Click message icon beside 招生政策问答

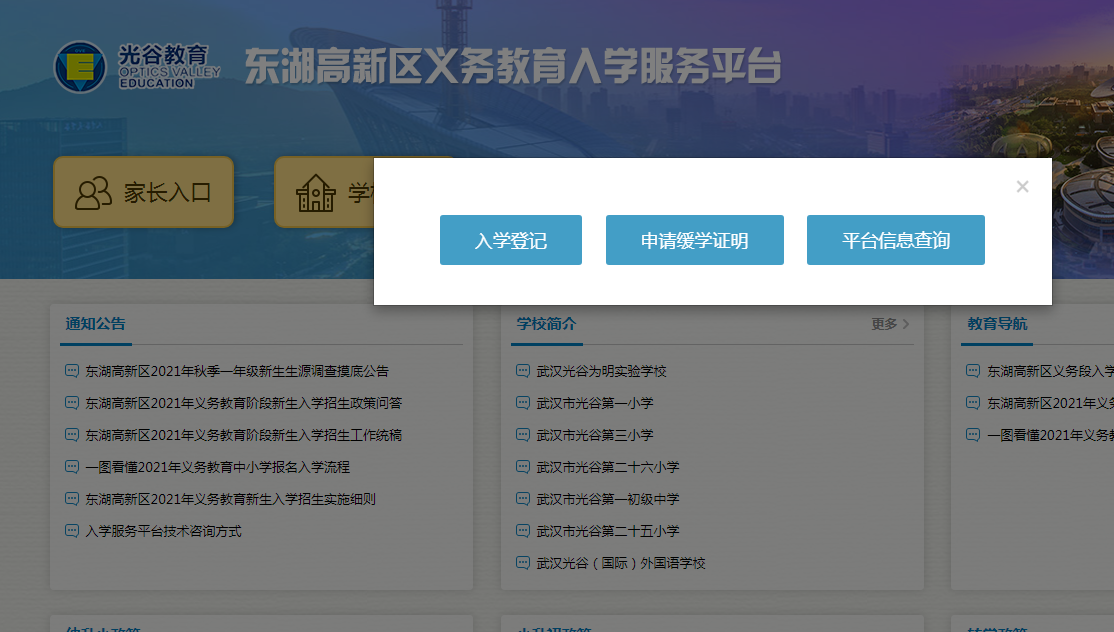[72, 403]
